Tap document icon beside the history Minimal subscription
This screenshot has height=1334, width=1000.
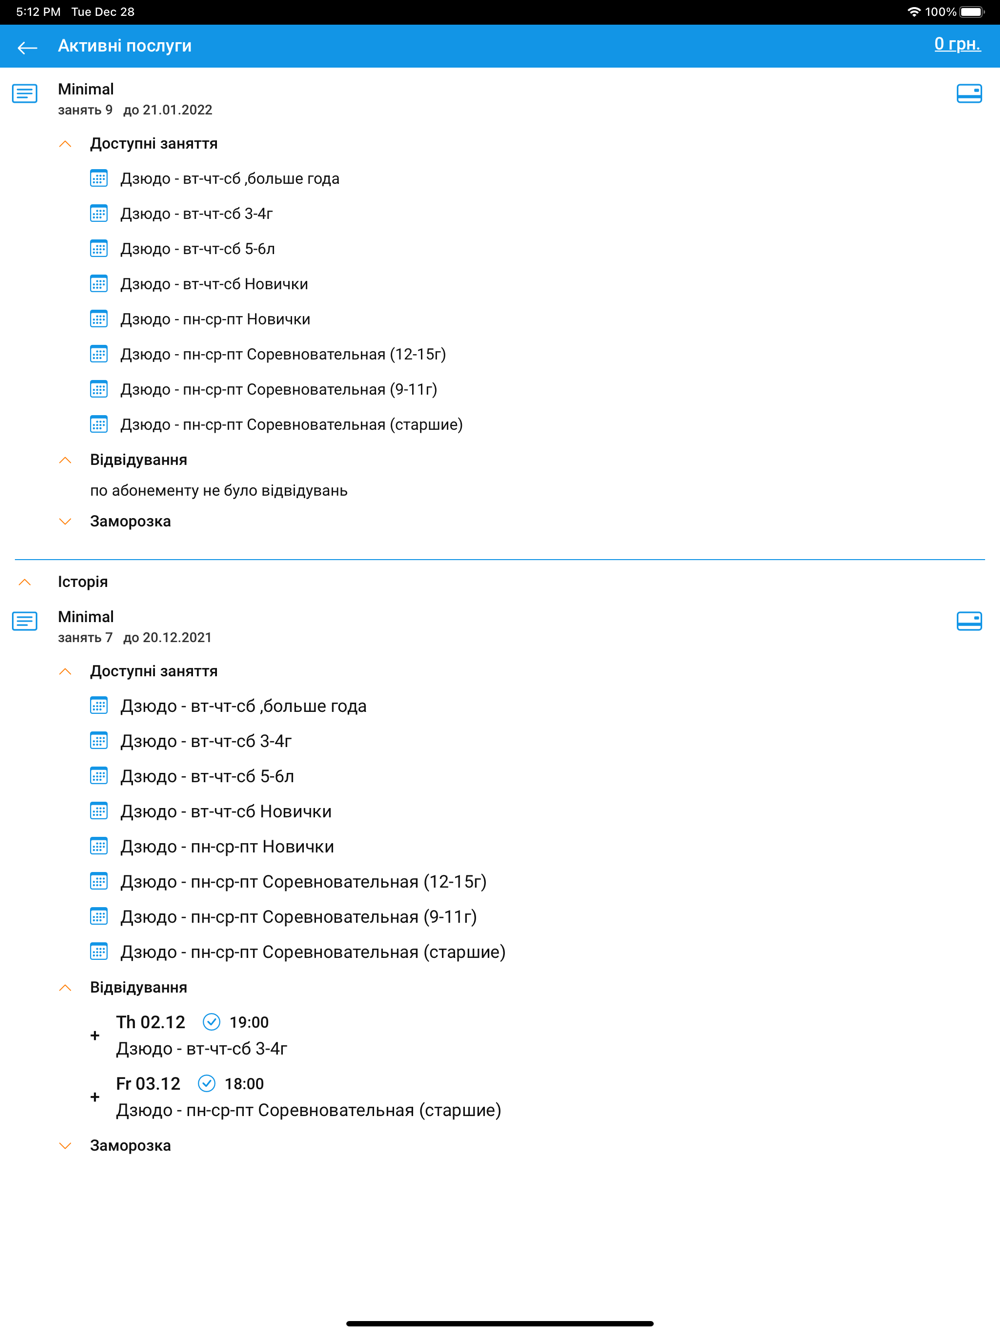25,621
